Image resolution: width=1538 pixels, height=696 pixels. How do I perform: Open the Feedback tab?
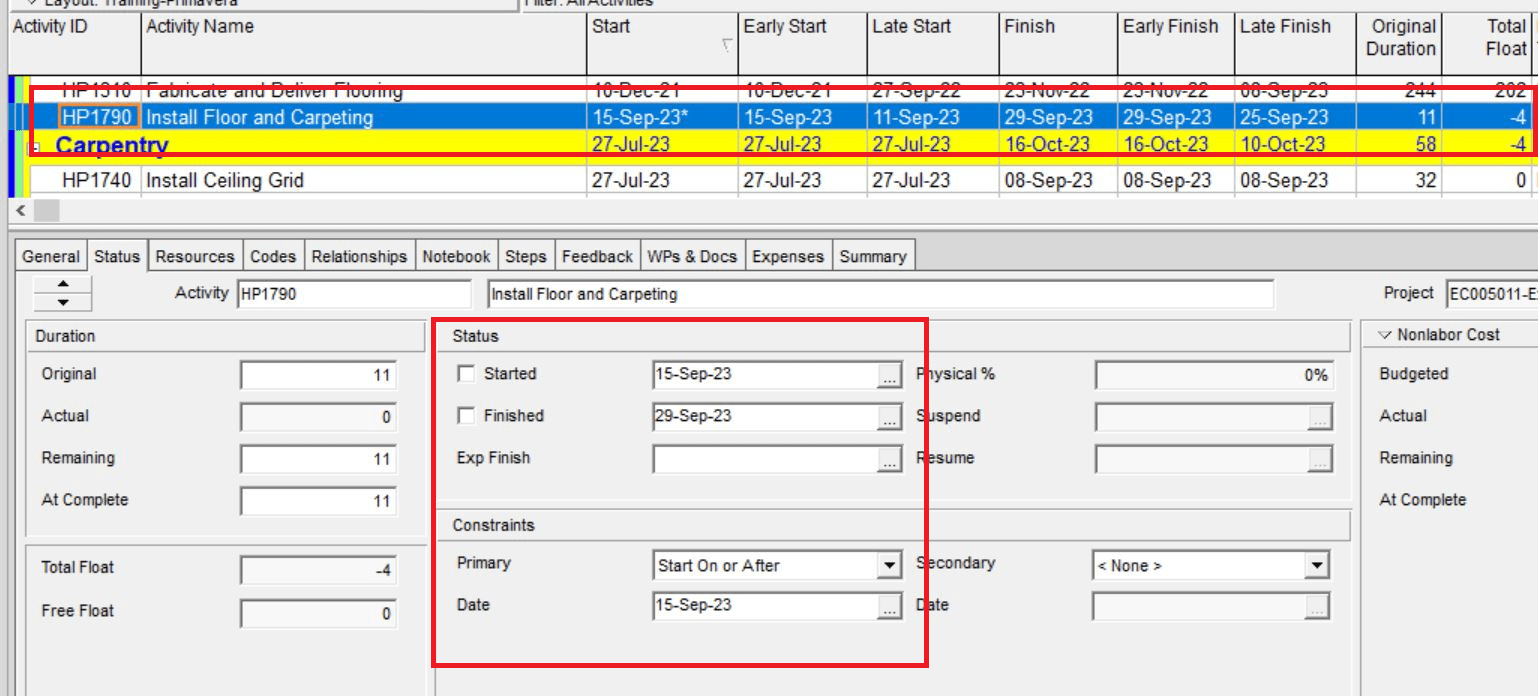coord(597,257)
